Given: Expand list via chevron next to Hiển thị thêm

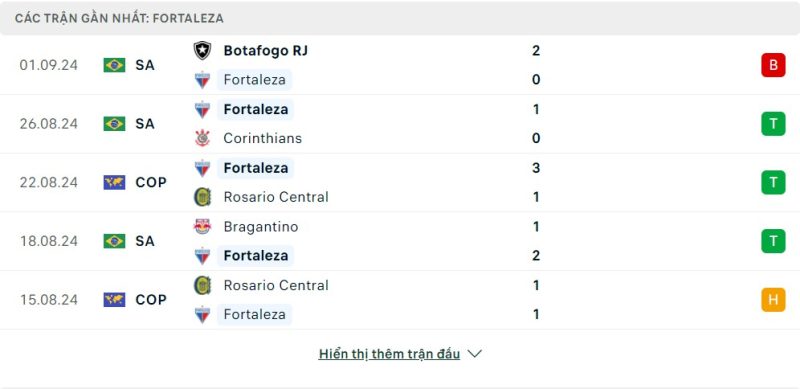Looking at the screenshot, I should 474,354.
